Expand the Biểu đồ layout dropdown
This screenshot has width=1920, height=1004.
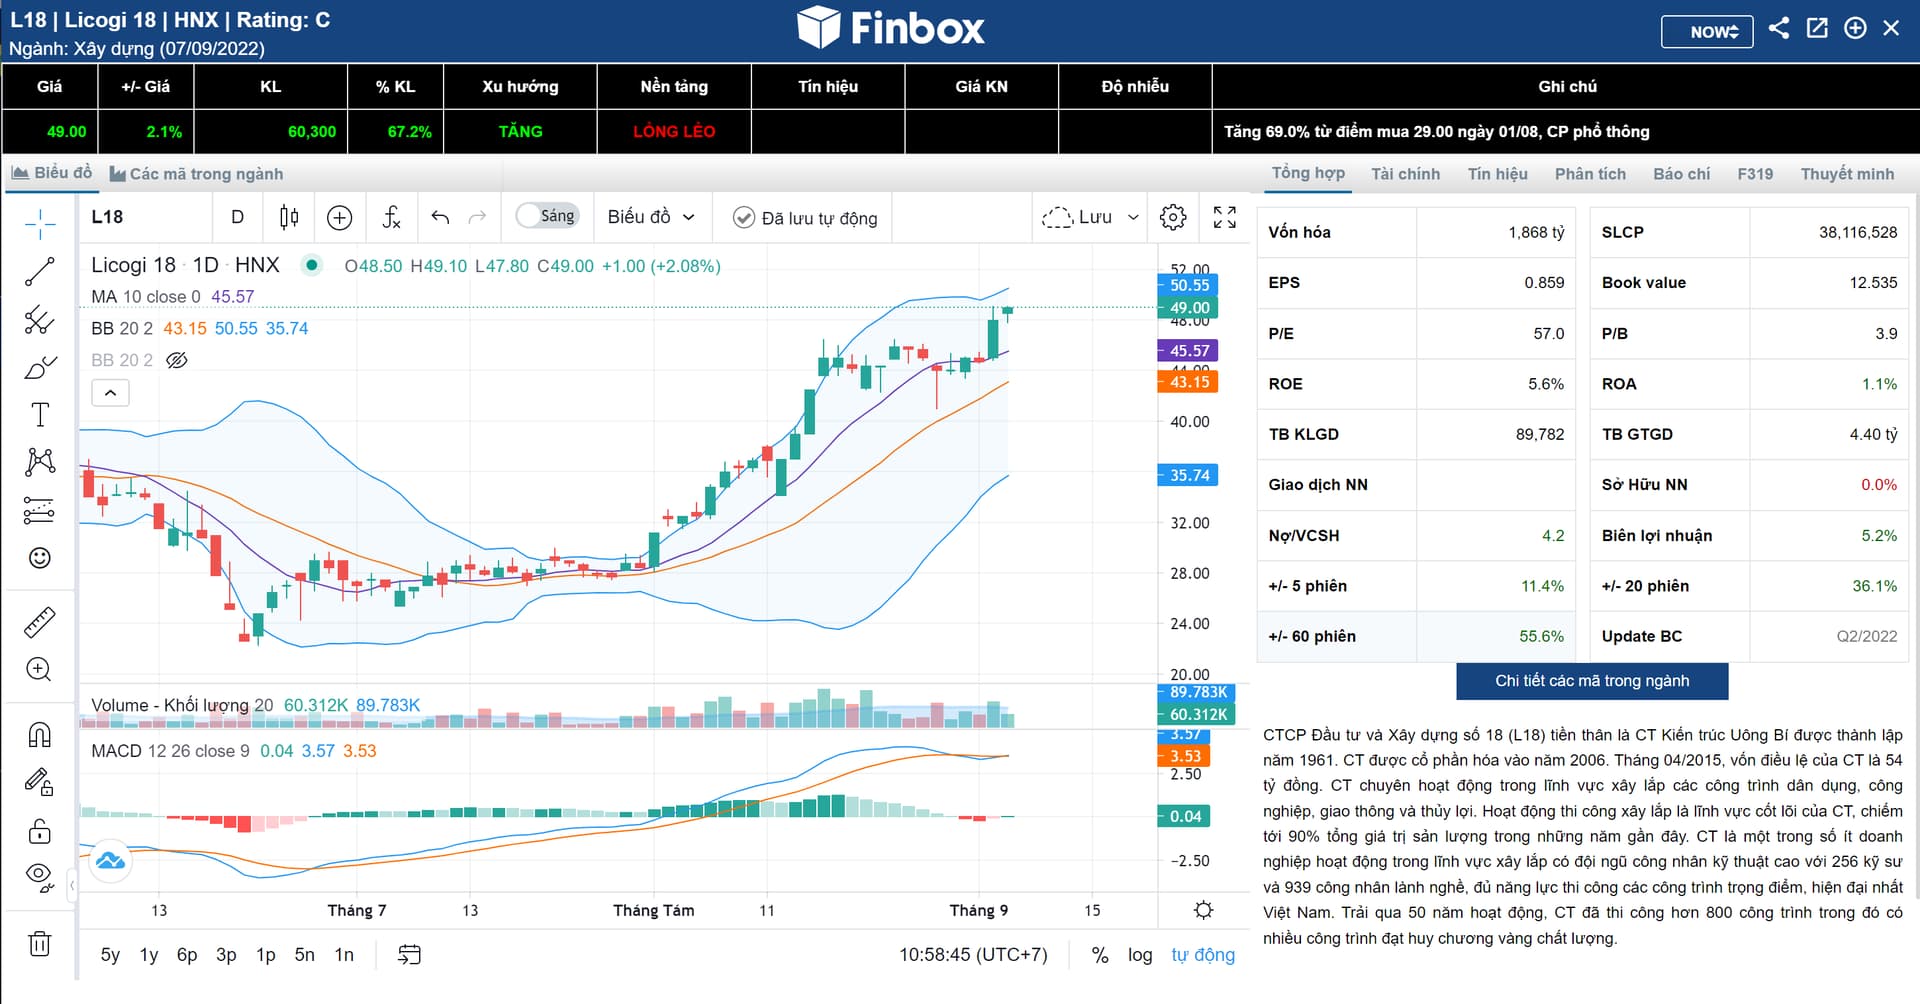click(x=651, y=217)
